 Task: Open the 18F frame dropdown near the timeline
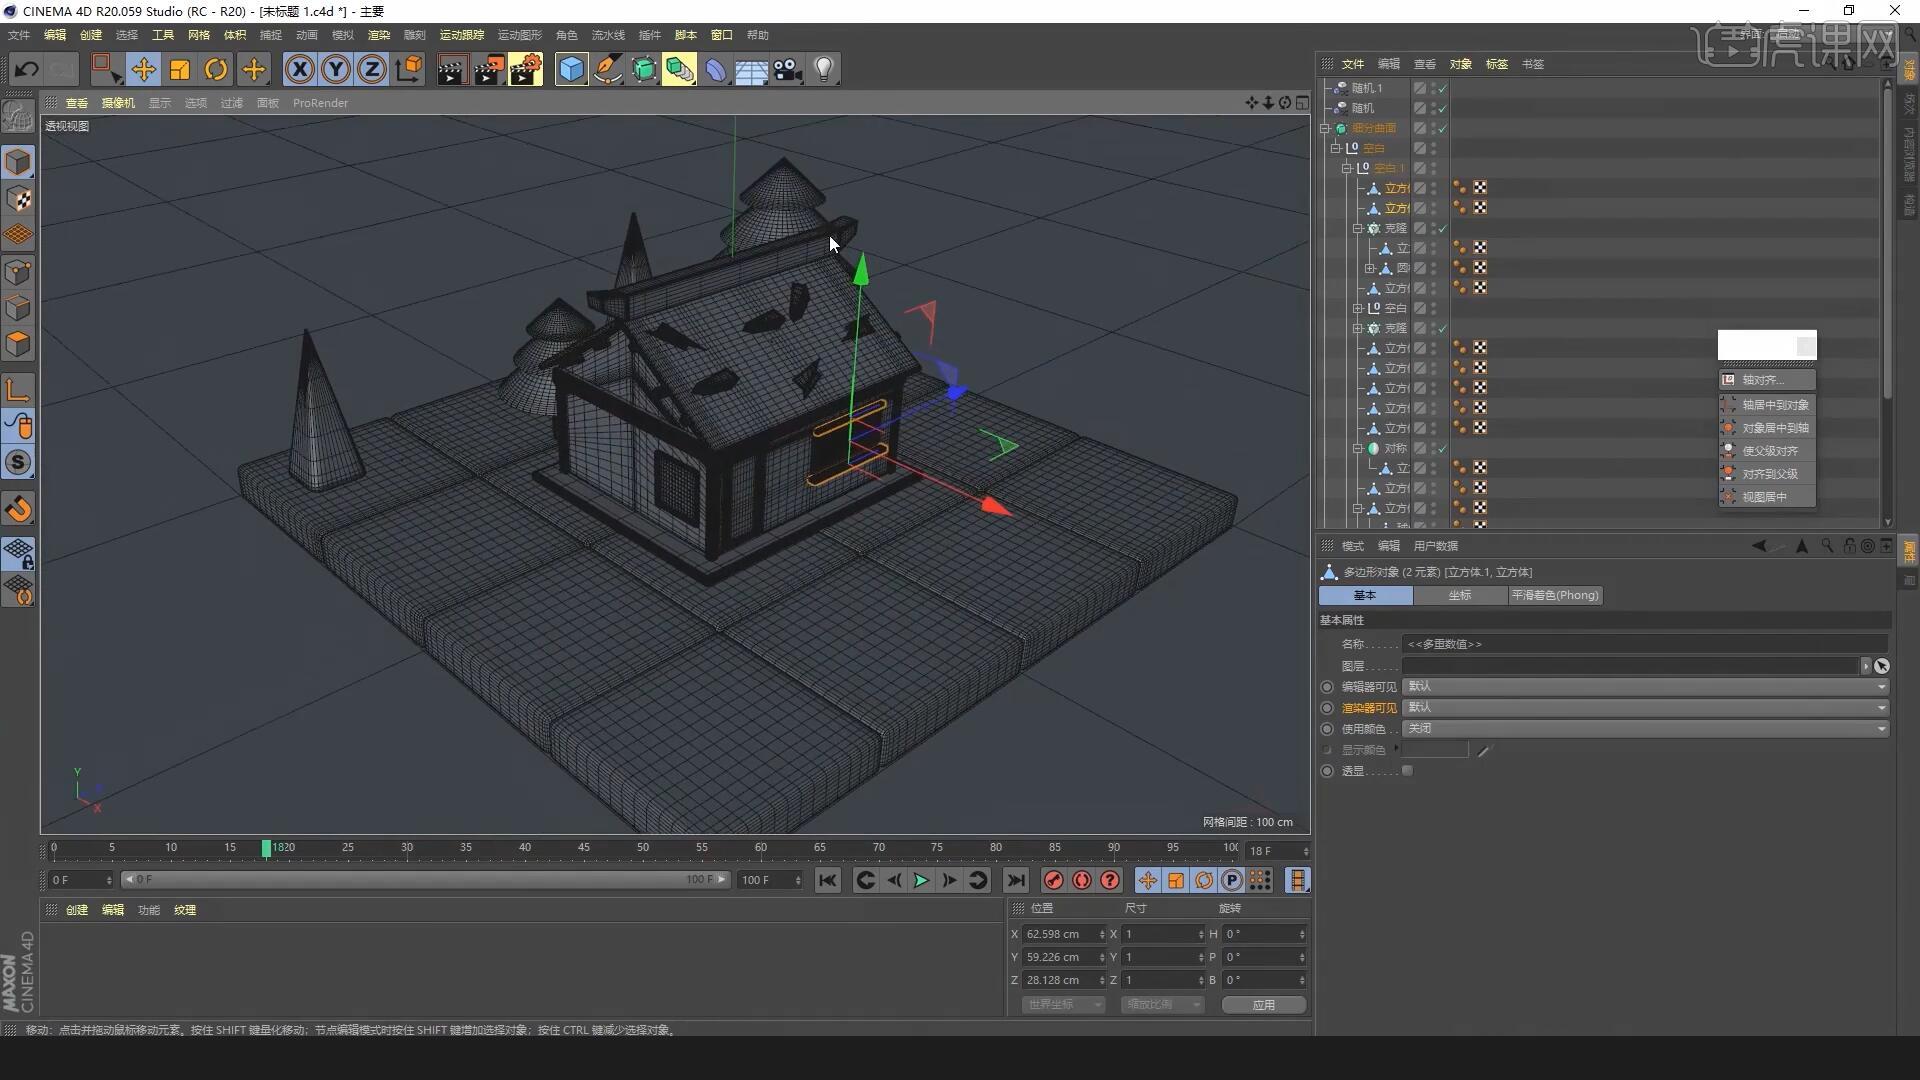click(x=1277, y=850)
